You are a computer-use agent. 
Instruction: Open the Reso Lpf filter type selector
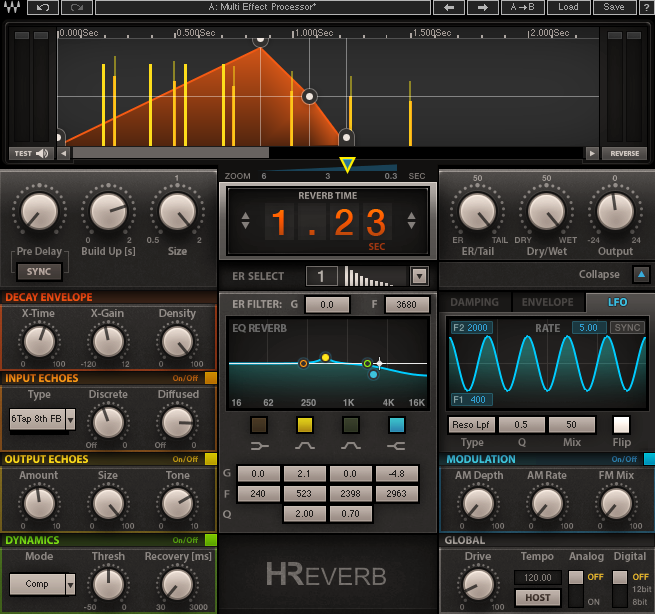471,425
